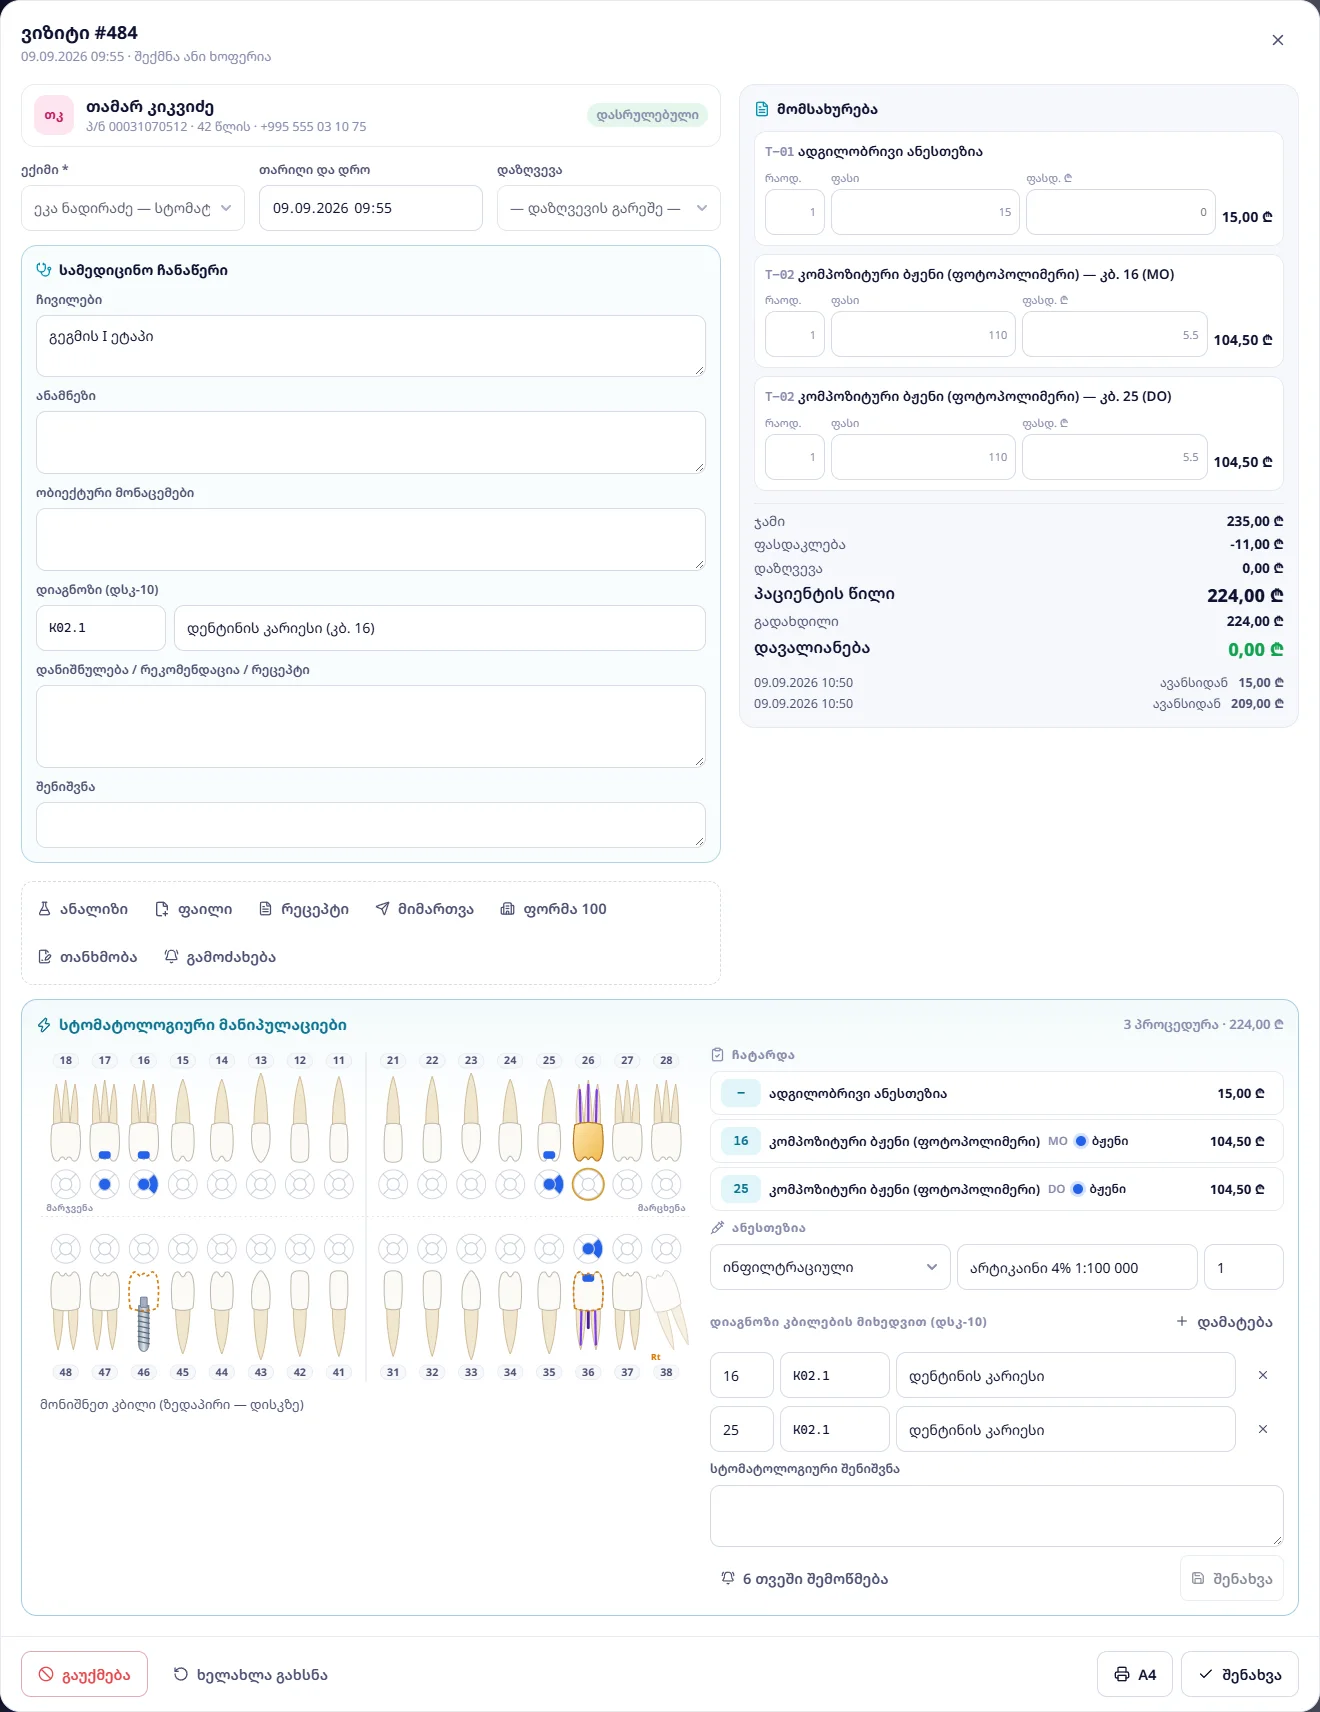Open the ინფილტრაციული anesthesia type dropdown
Image resolution: width=1320 pixels, height=1712 pixels.
pos(830,1267)
